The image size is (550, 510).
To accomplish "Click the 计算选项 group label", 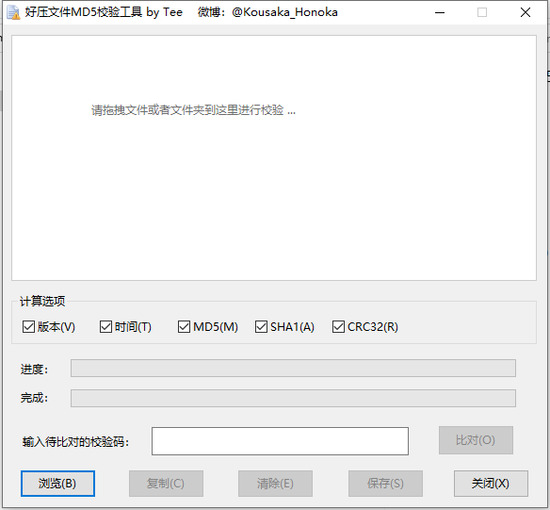I will tap(42, 301).
